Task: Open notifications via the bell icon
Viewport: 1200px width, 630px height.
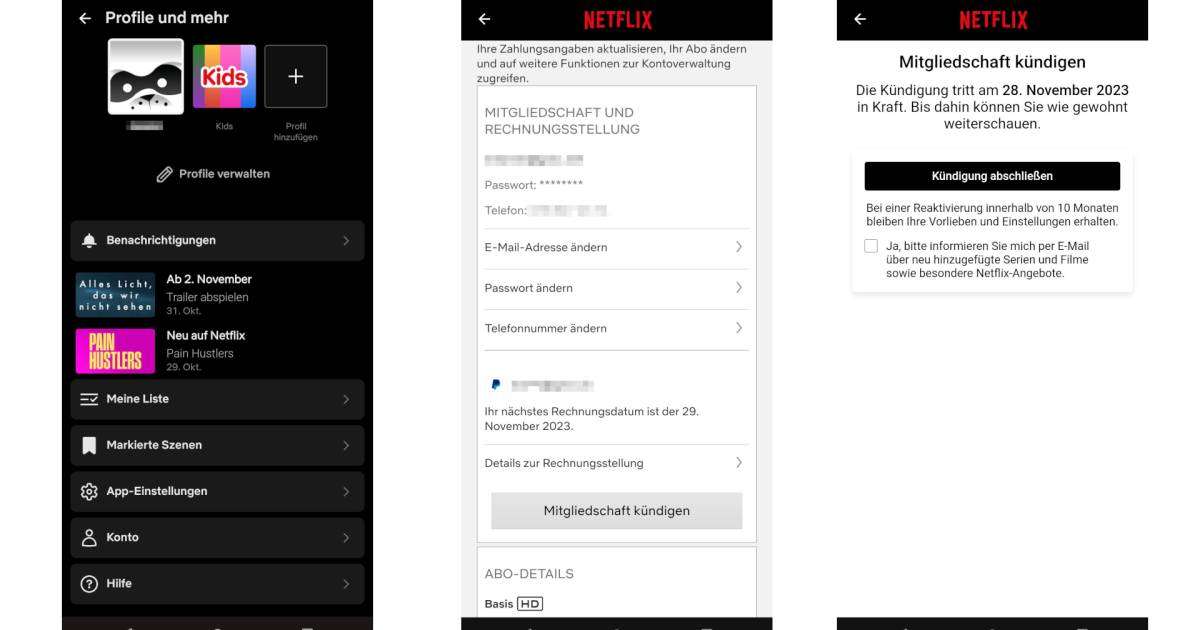Action: [88, 240]
